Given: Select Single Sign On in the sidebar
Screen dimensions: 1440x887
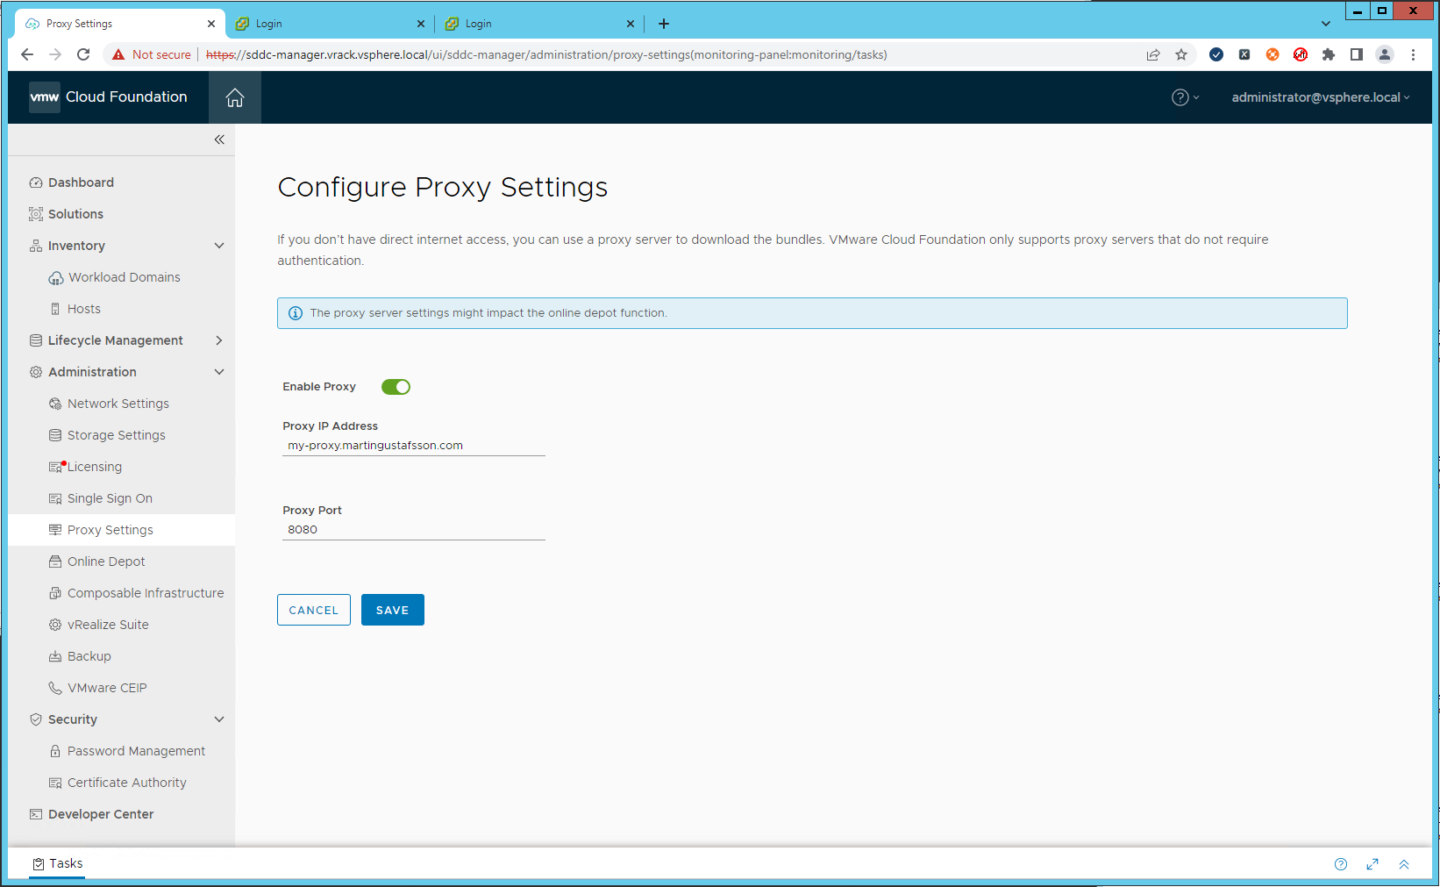Looking at the screenshot, I should [x=110, y=497].
